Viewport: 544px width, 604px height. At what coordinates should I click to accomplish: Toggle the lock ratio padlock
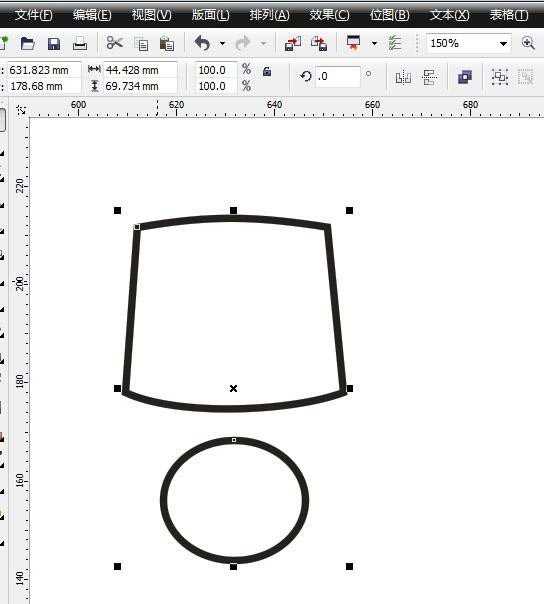pyautogui.click(x=267, y=72)
